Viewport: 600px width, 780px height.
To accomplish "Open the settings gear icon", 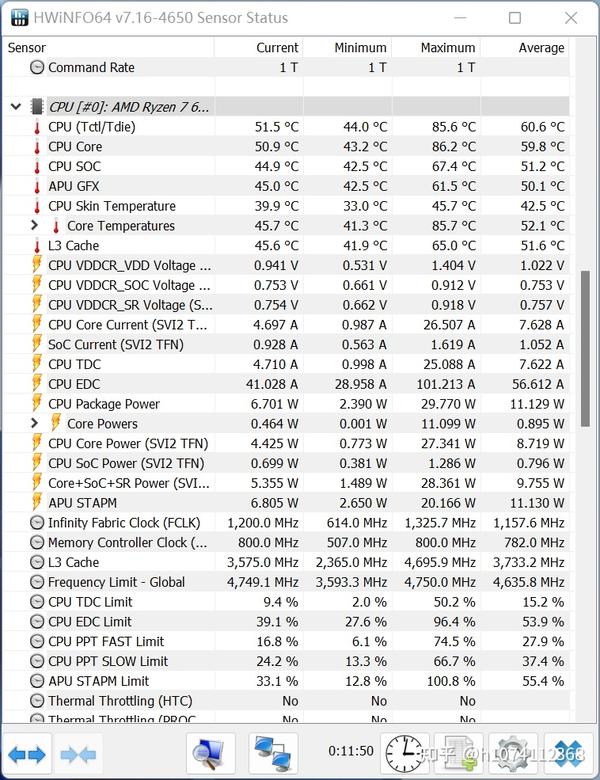I will [x=514, y=752].
